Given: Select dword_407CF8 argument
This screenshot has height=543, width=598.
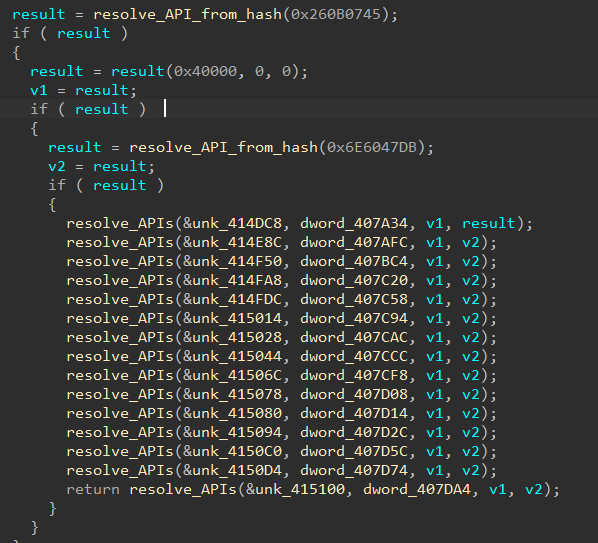Looking at the screenshot, I should (354, 375).
